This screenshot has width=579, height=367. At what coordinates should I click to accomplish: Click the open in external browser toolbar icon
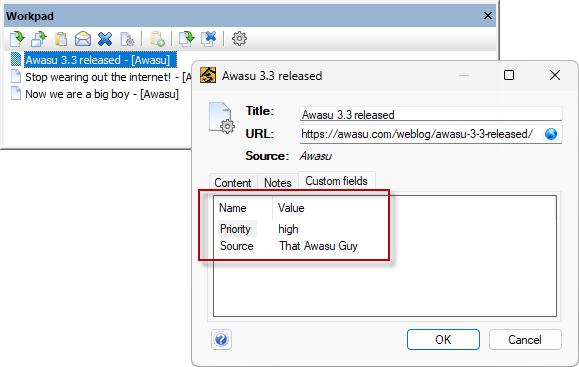click(x=39, y=38)
